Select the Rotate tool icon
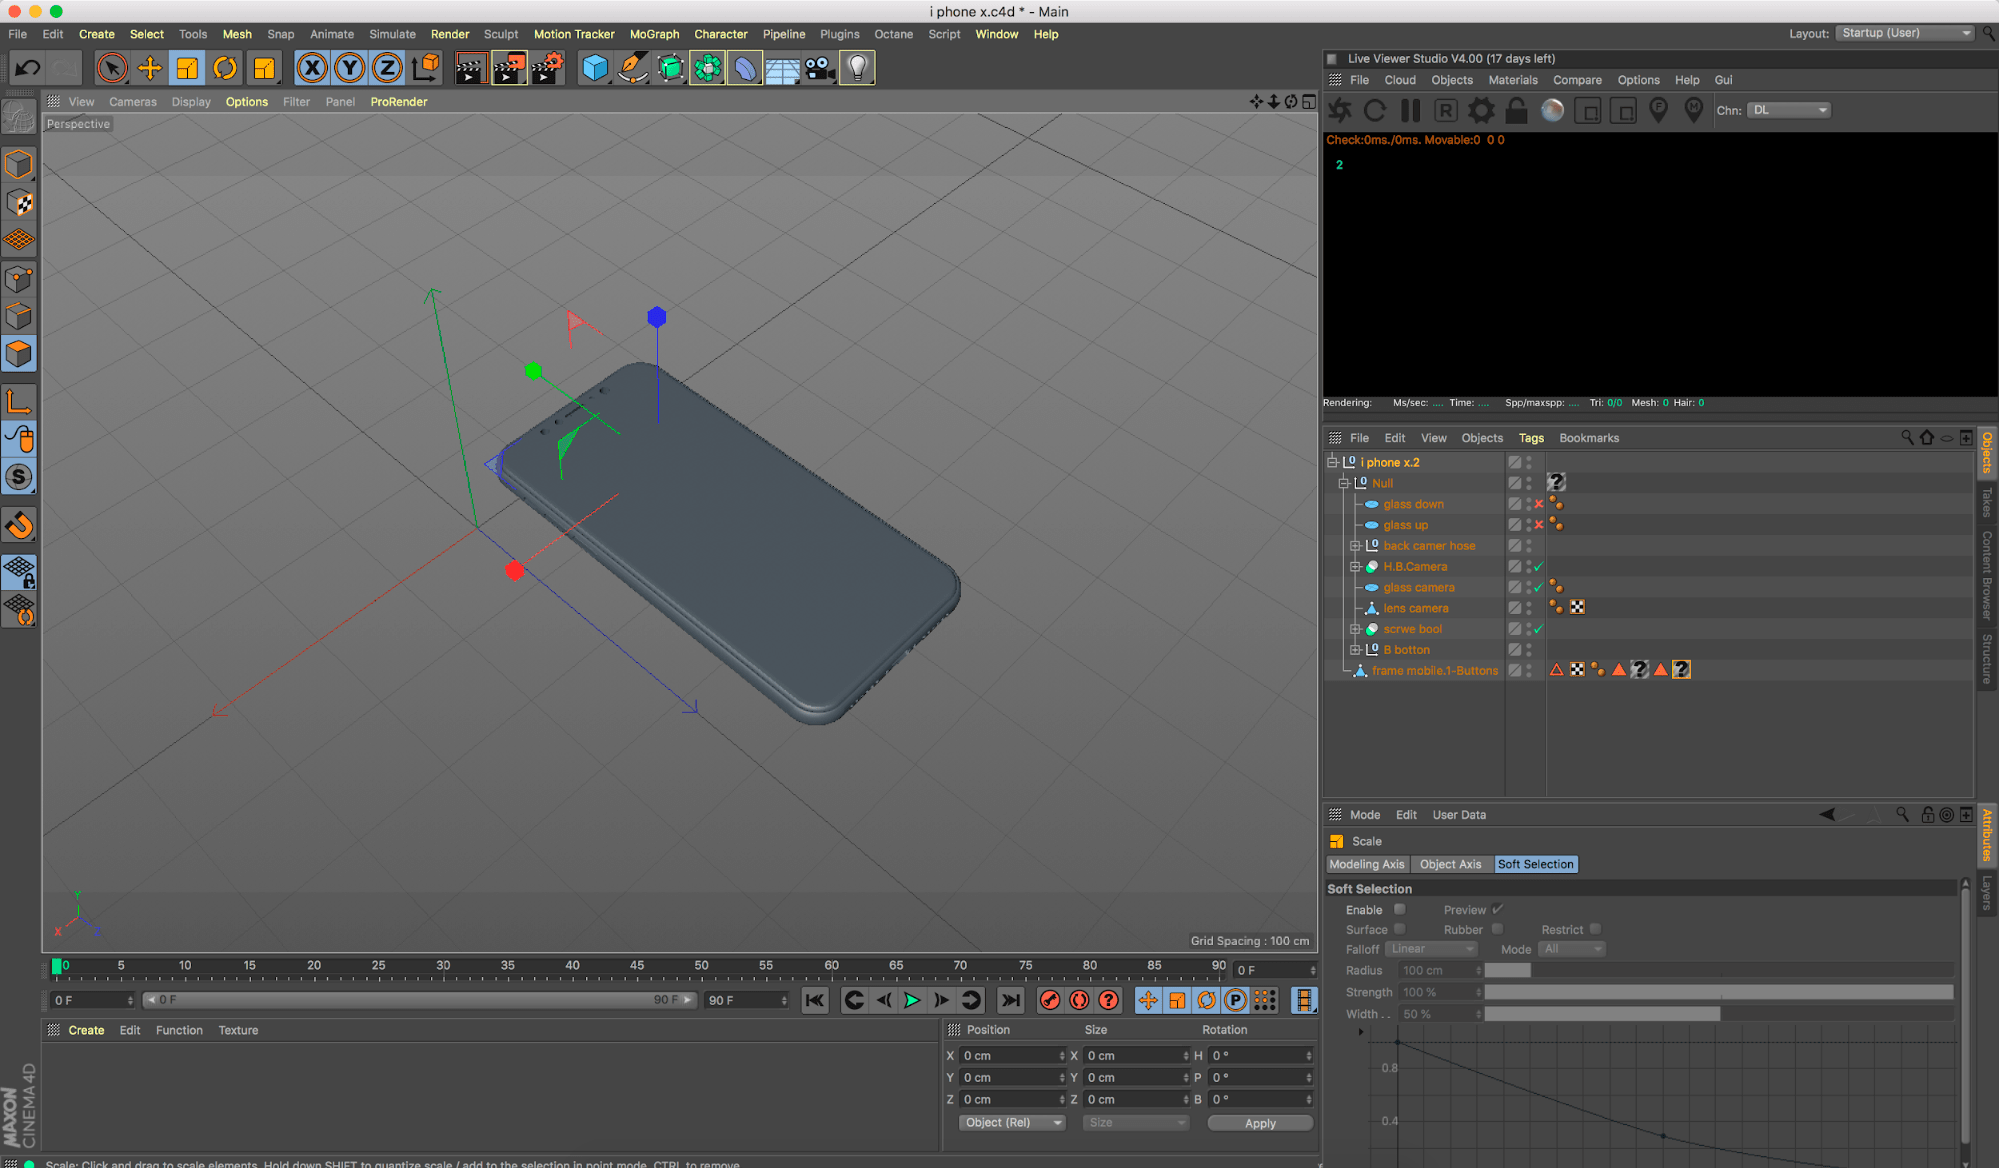Screen dimensions: 1999x1168 (225, 68)
